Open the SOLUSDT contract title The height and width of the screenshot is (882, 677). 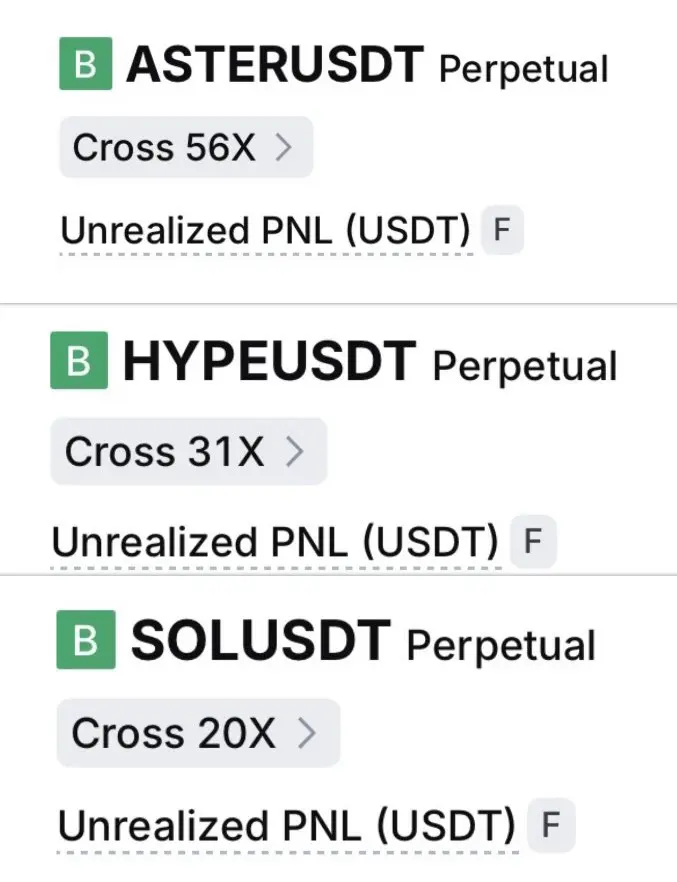click(260, 640)
